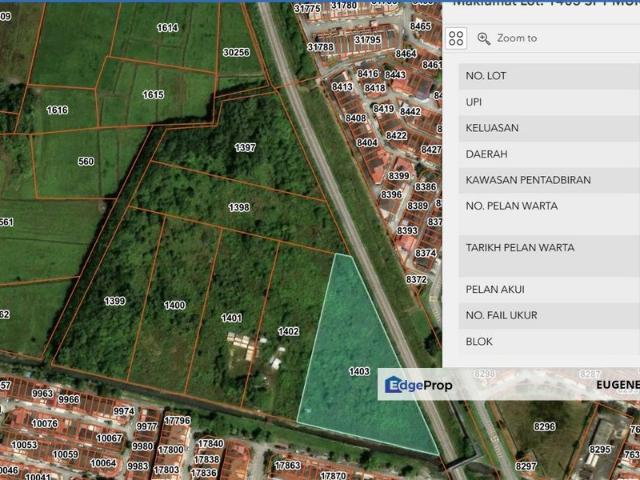Click lot 8408 label on map
The image size is (640, 480).
point(356,118)
